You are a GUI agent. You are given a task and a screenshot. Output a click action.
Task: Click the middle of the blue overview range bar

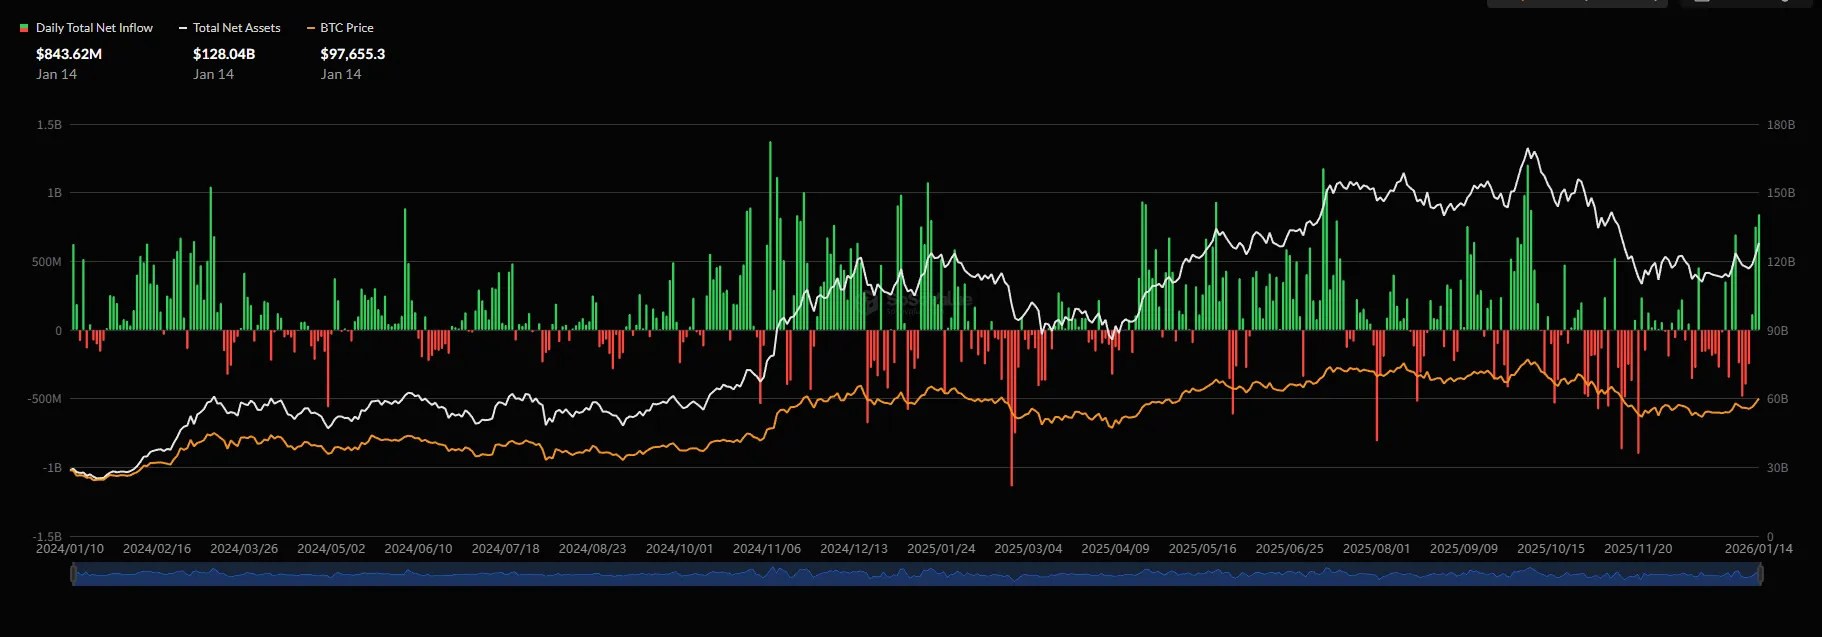(x=916, y=574)
